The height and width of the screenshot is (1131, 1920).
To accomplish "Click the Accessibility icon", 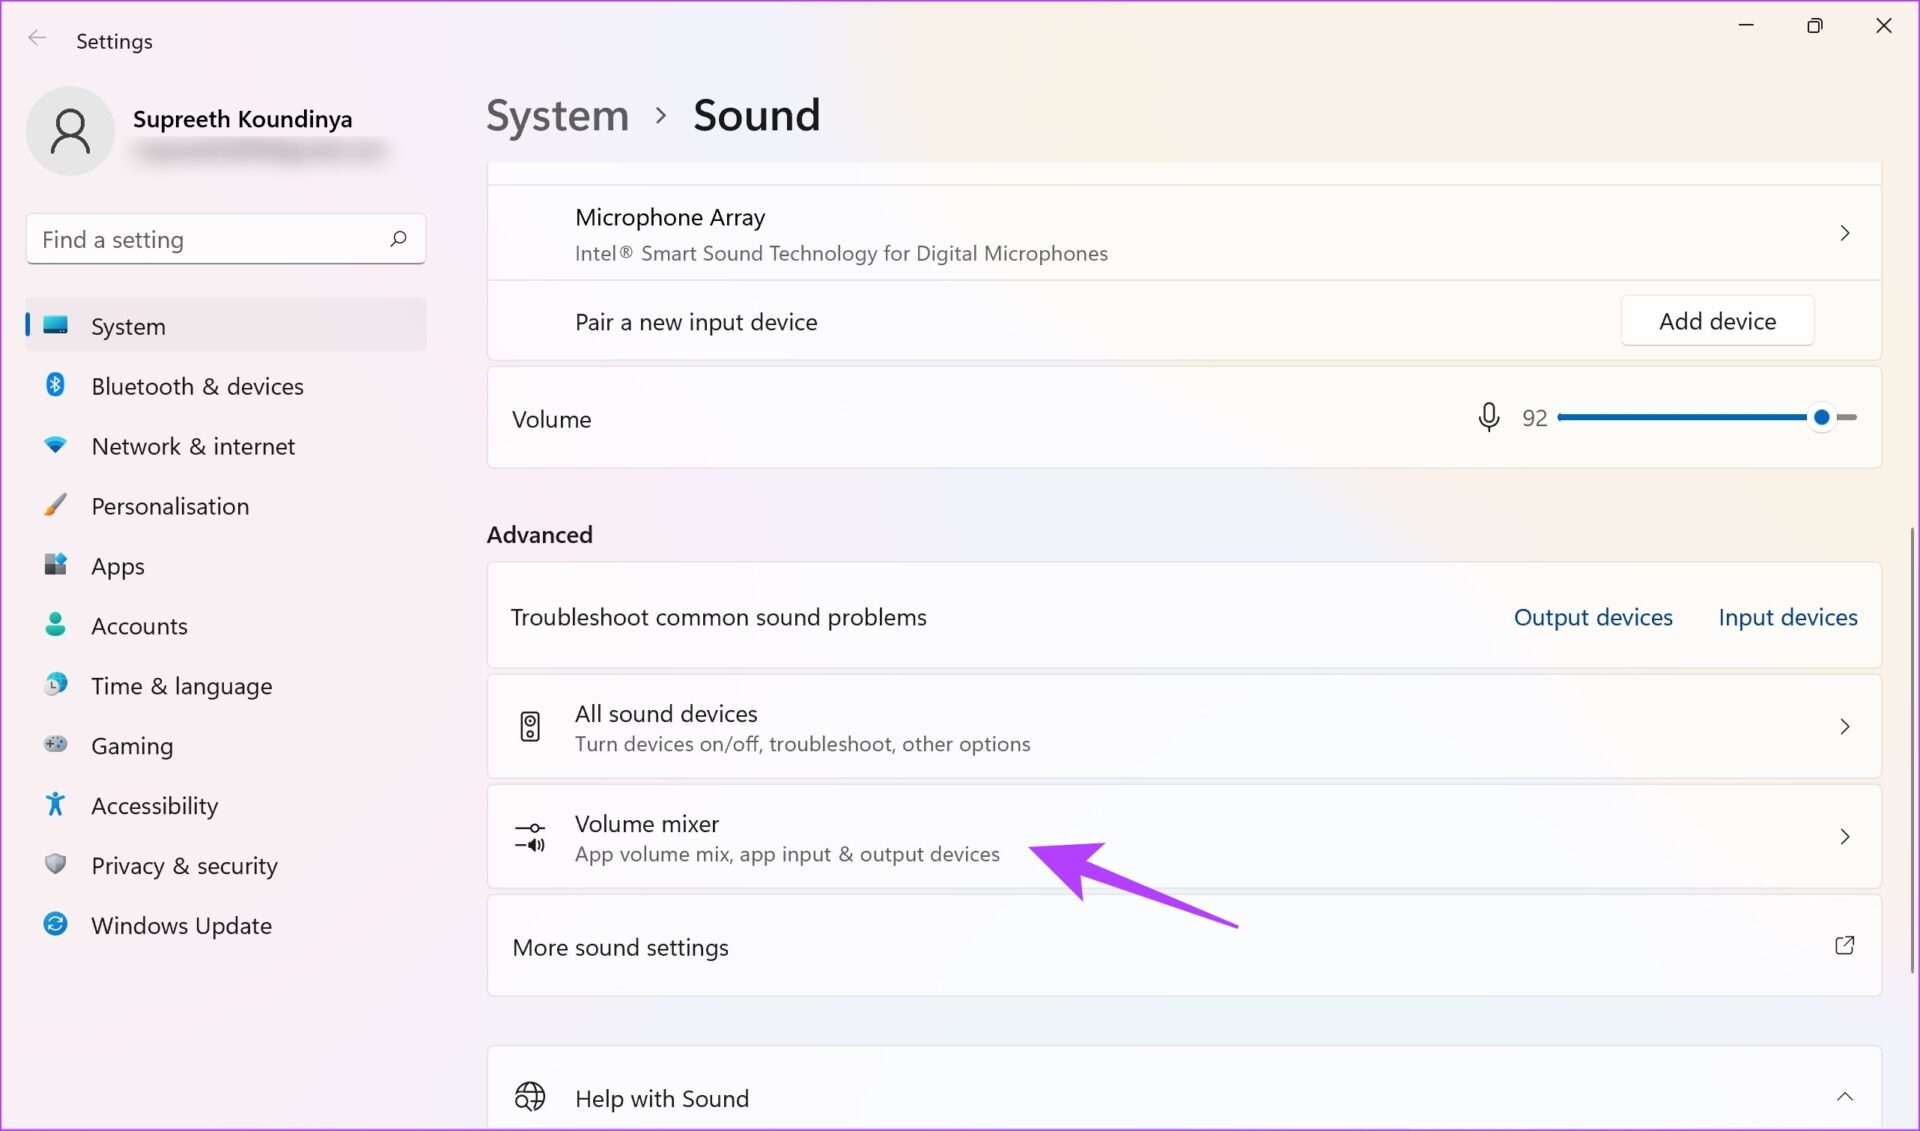I will (x=55, y=804).
